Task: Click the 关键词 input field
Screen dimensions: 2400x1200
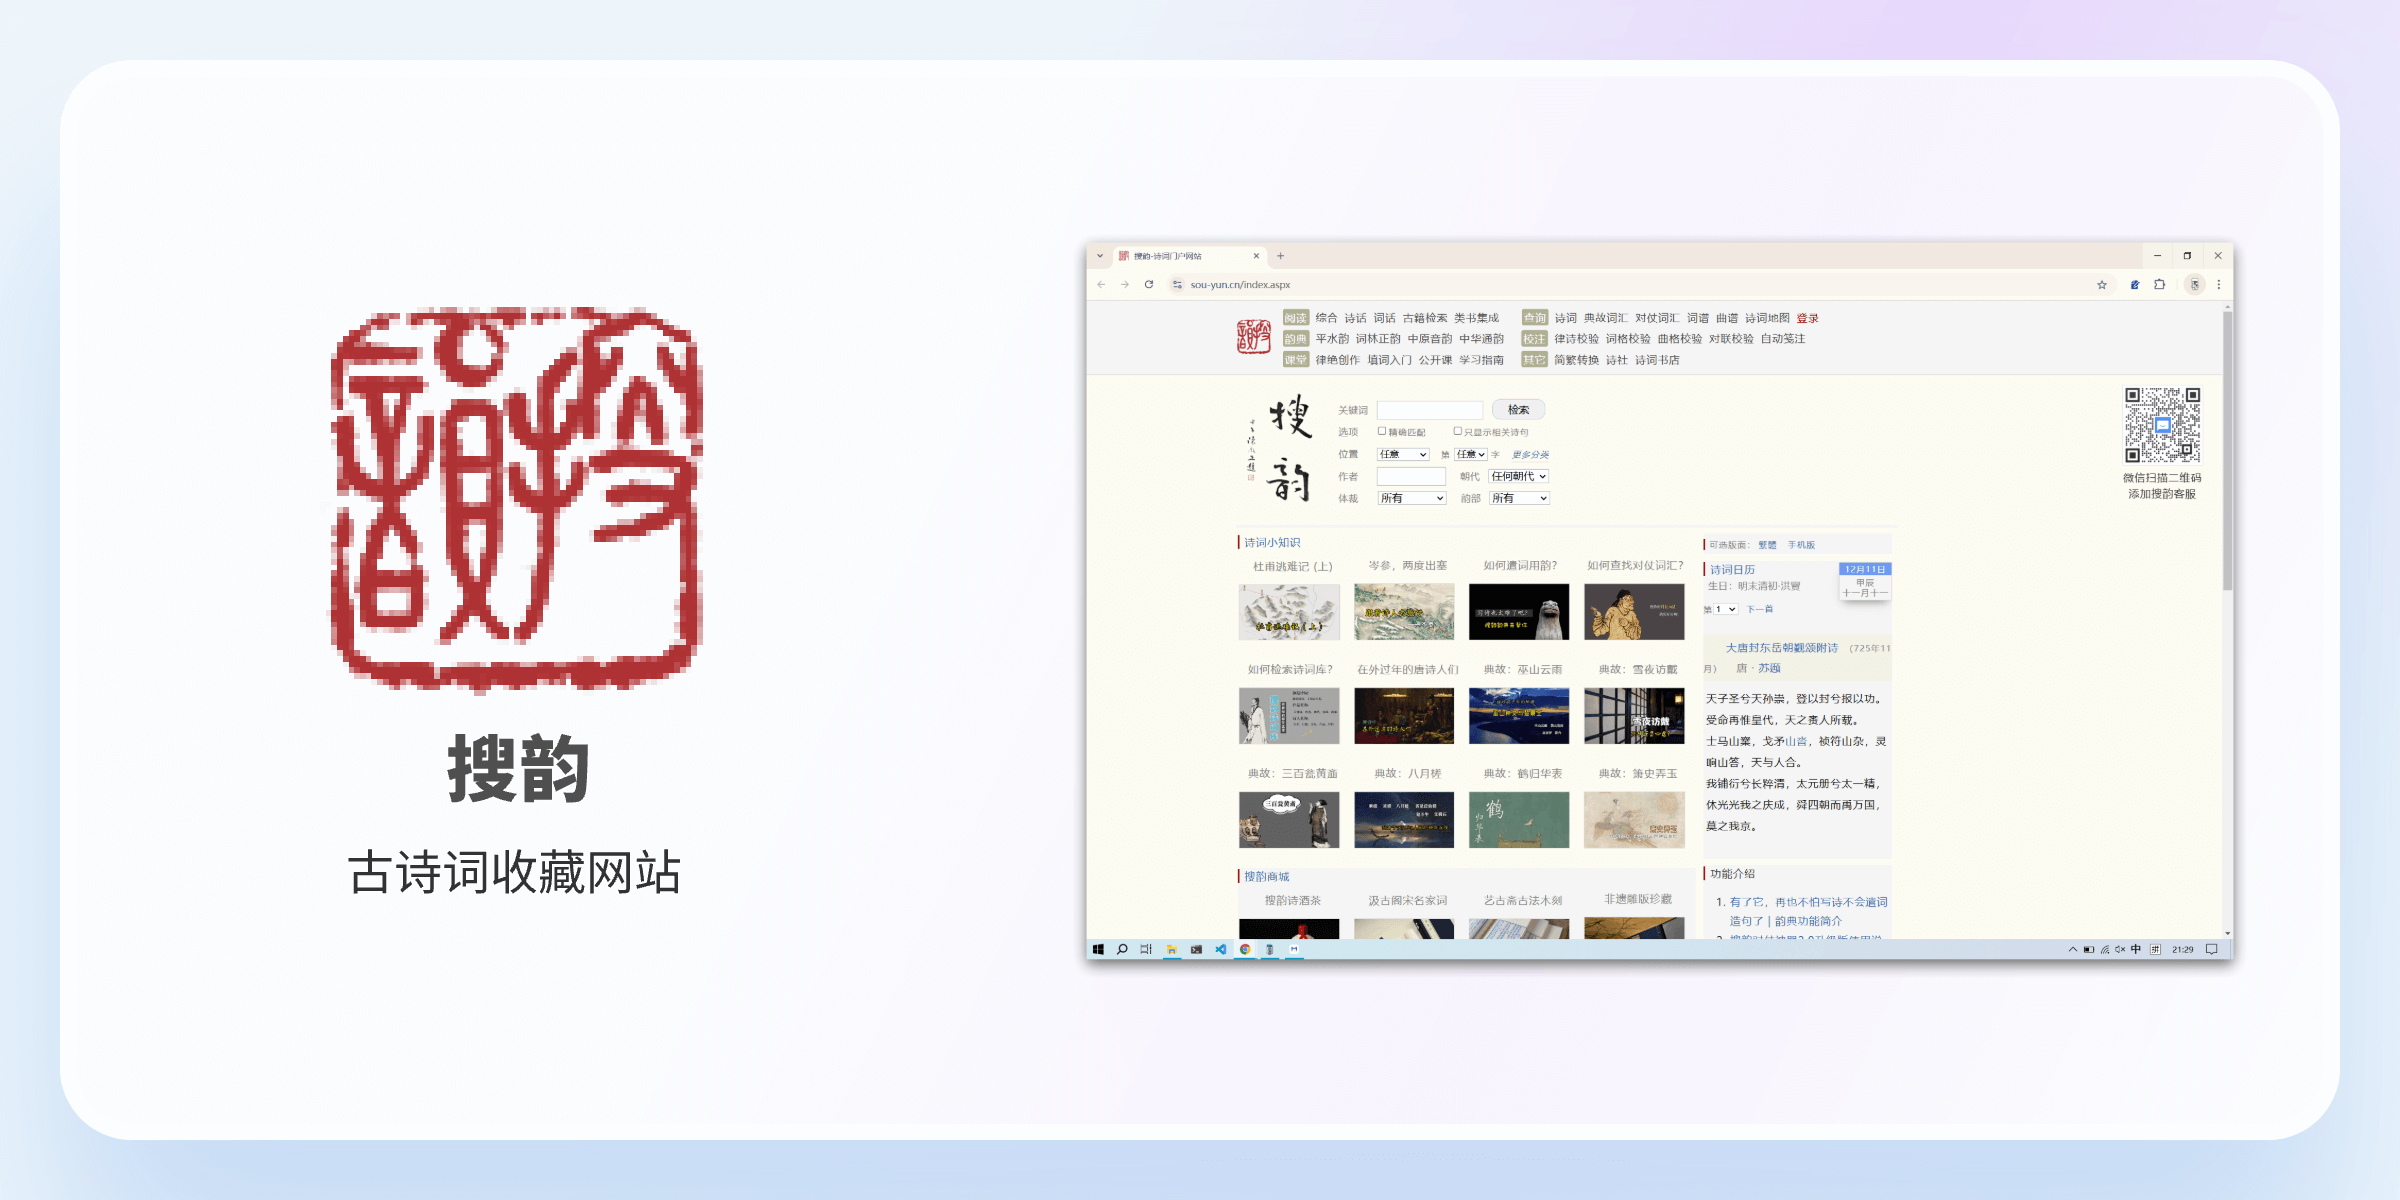Action: [x=1430, y=410]
